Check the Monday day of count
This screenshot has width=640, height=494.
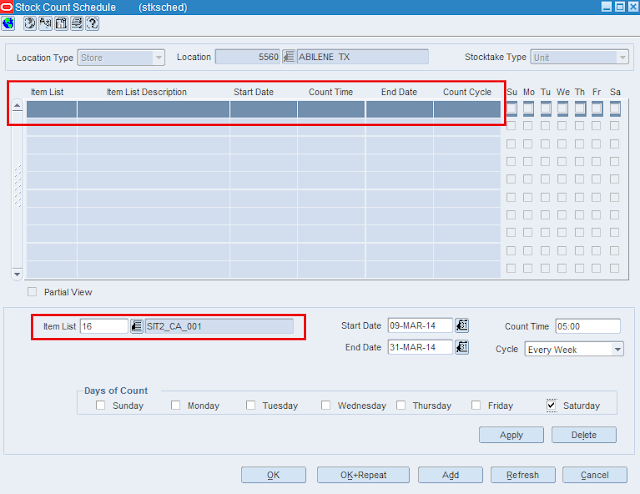tap(176, 405)
